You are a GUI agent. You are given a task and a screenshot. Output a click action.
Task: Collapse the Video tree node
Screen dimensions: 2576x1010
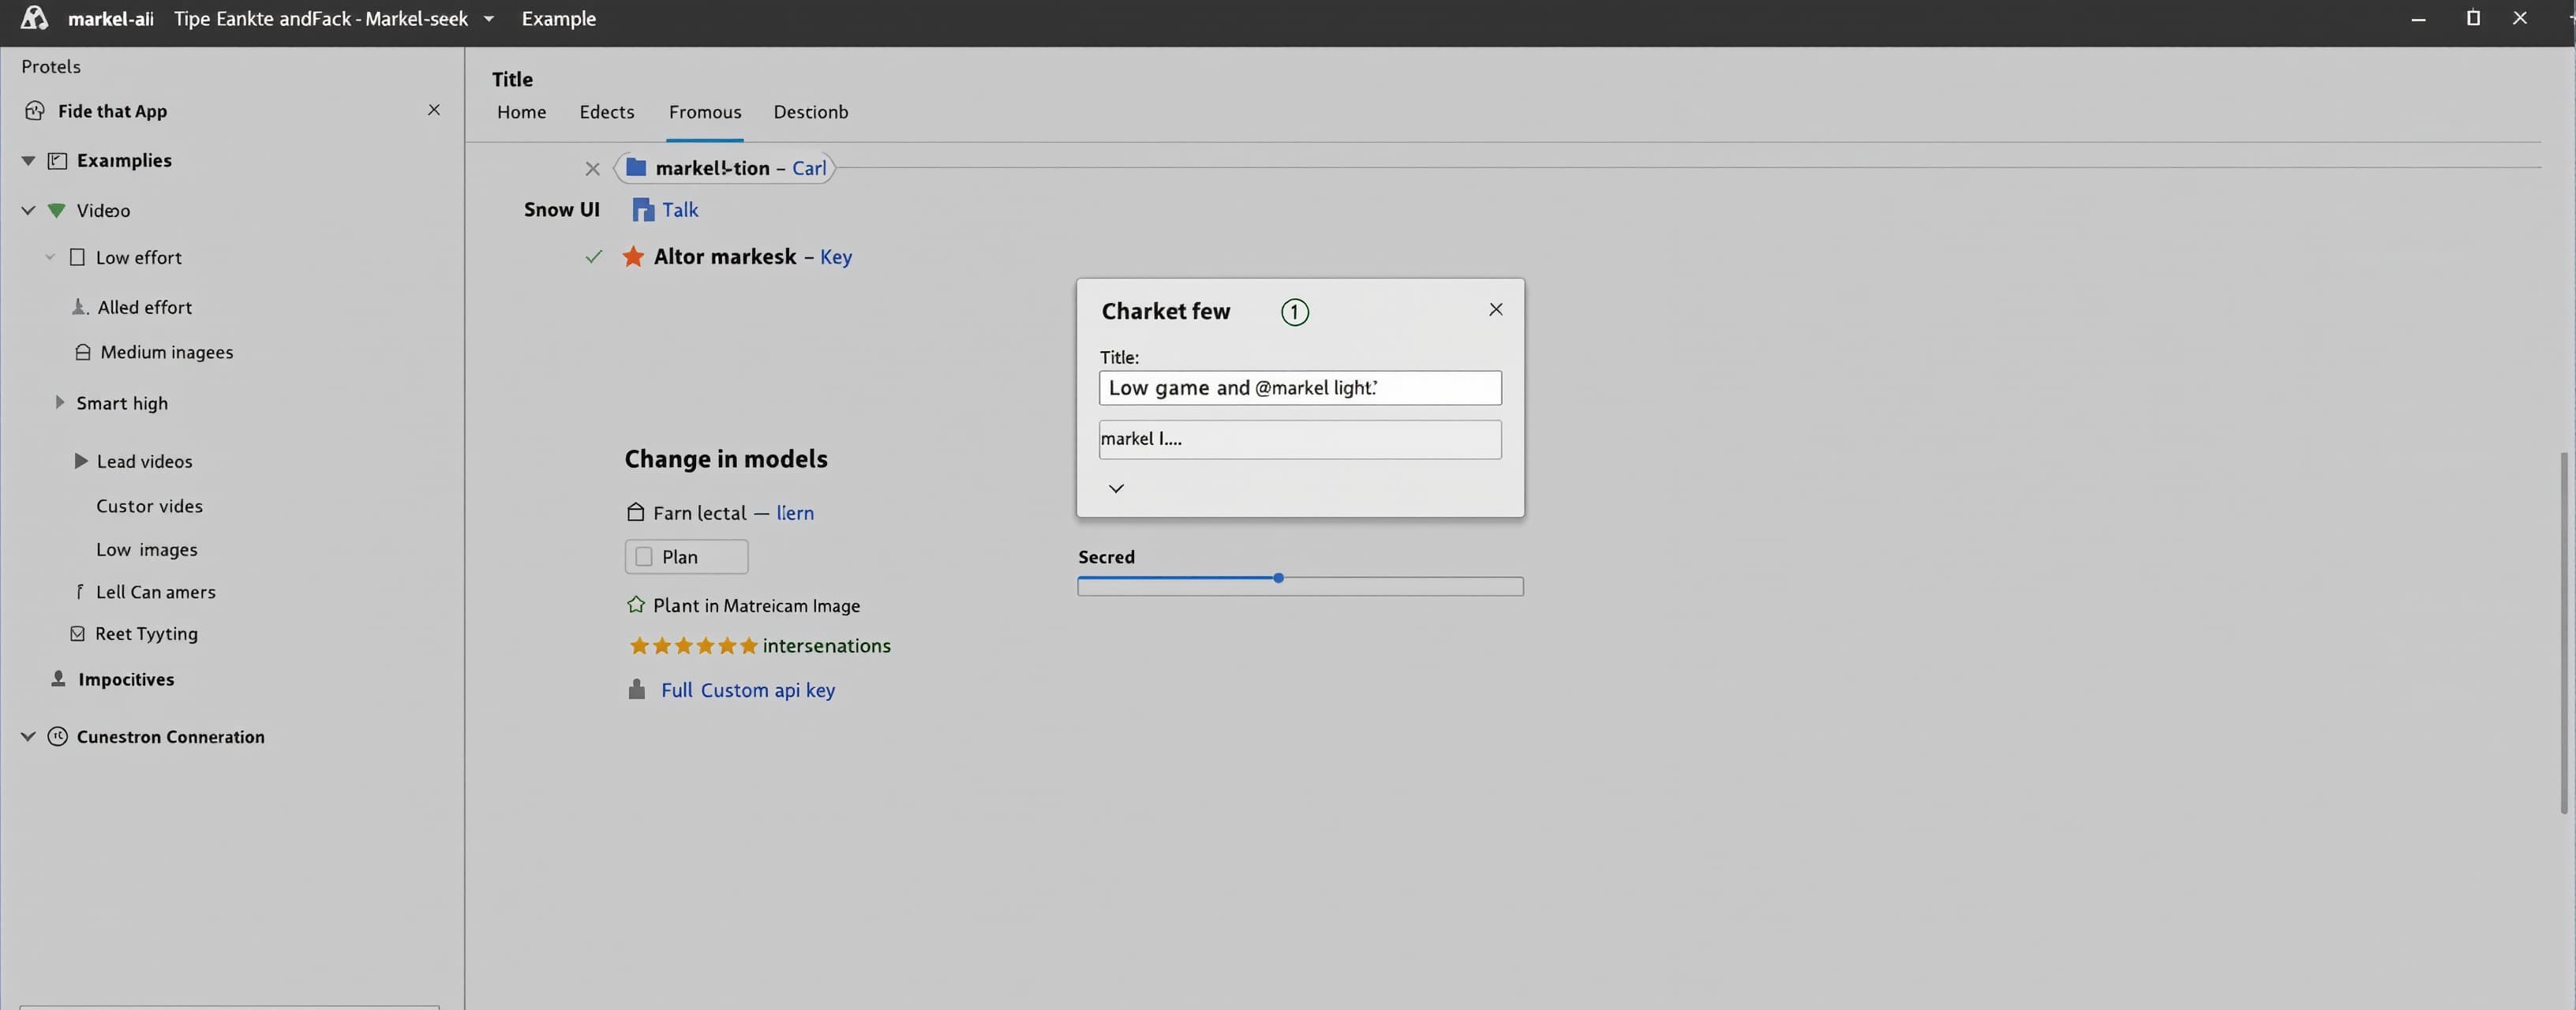pos(28,211)
